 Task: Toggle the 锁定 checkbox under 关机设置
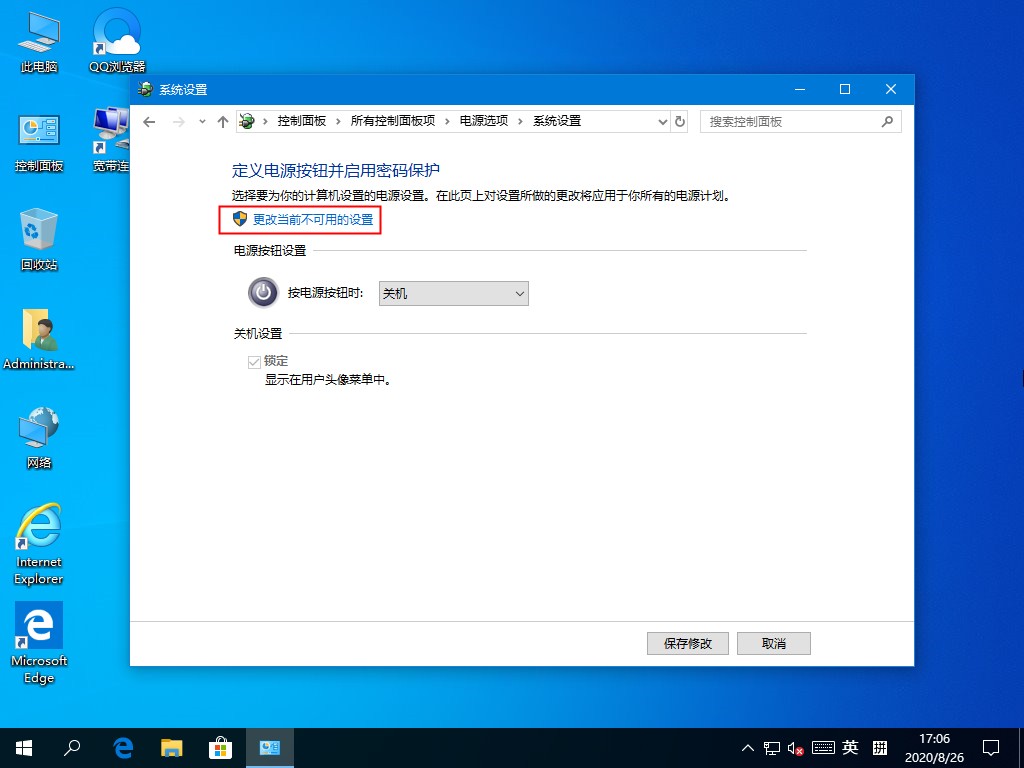(x=254, y=361)
